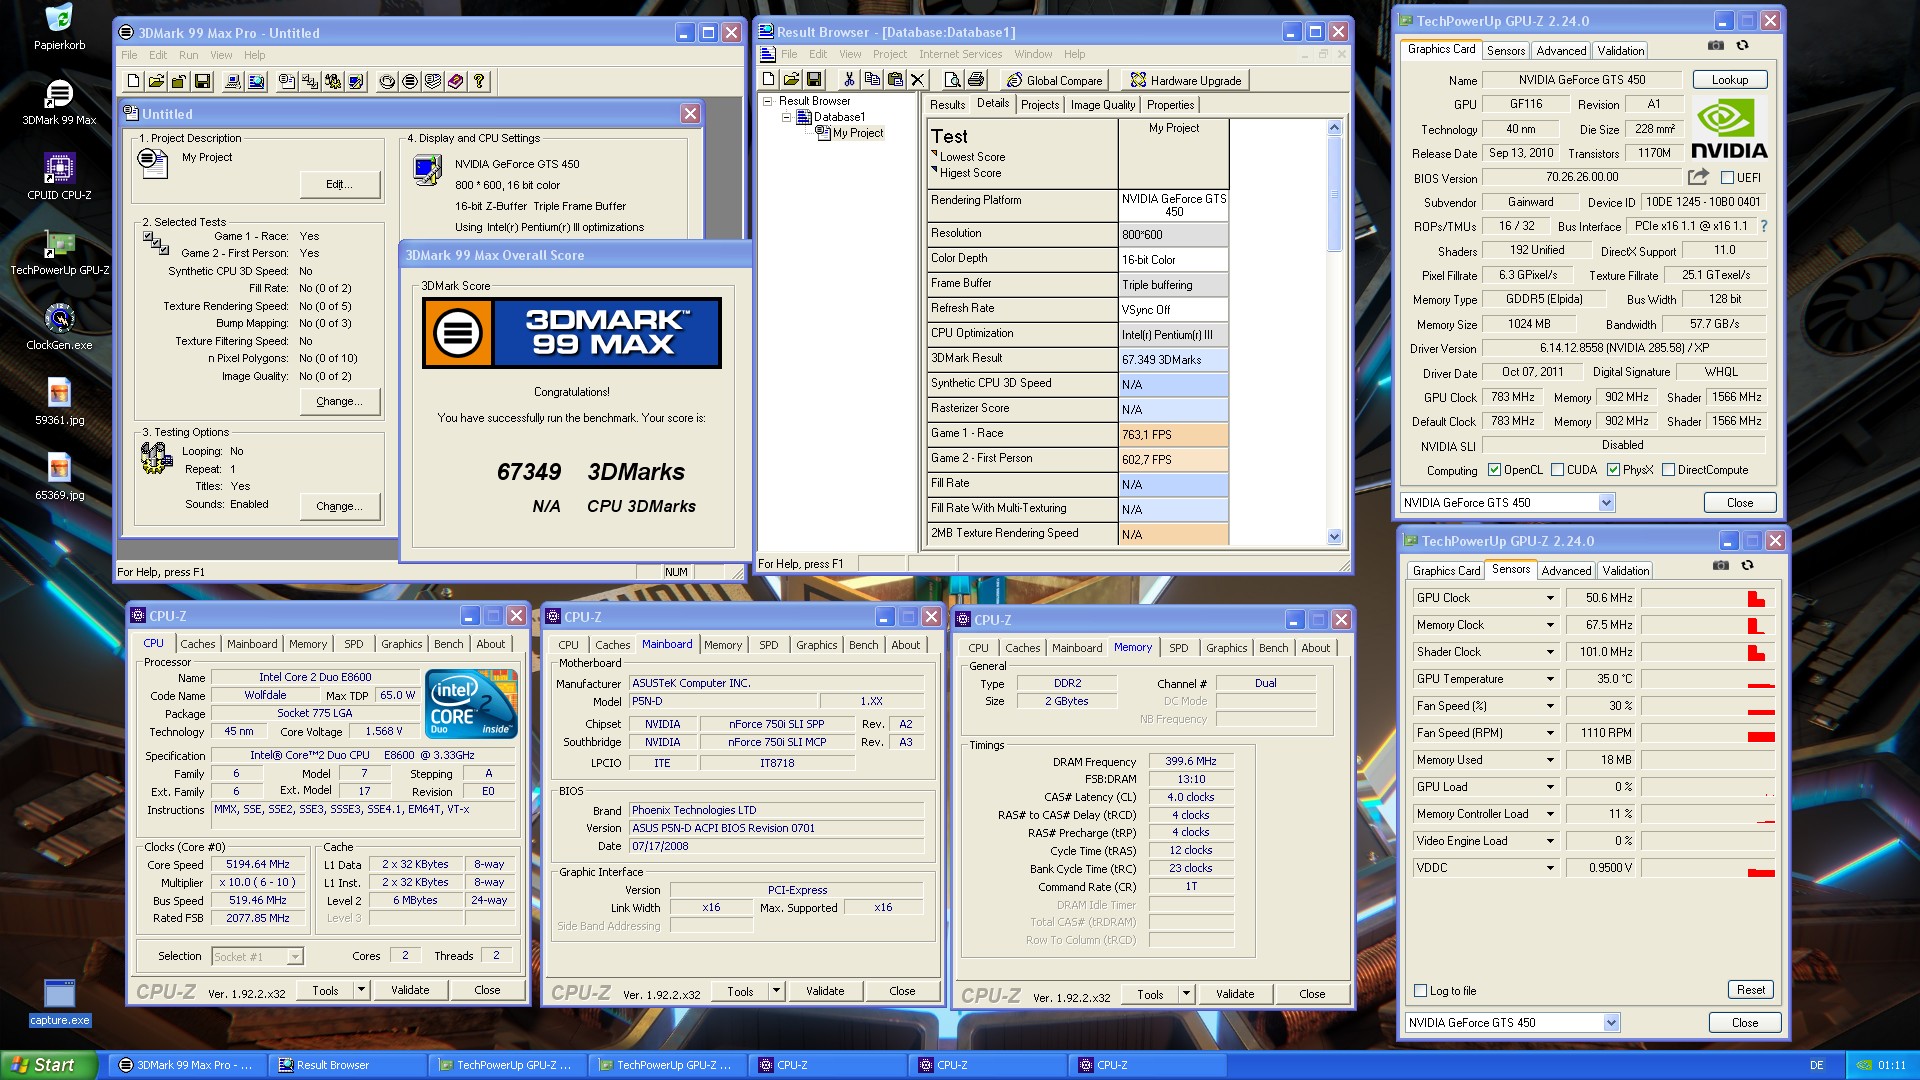Click Result Browser details vertical scrollbar thumb
This screenshot has height=1080, width=1920.
[1334, 195]
